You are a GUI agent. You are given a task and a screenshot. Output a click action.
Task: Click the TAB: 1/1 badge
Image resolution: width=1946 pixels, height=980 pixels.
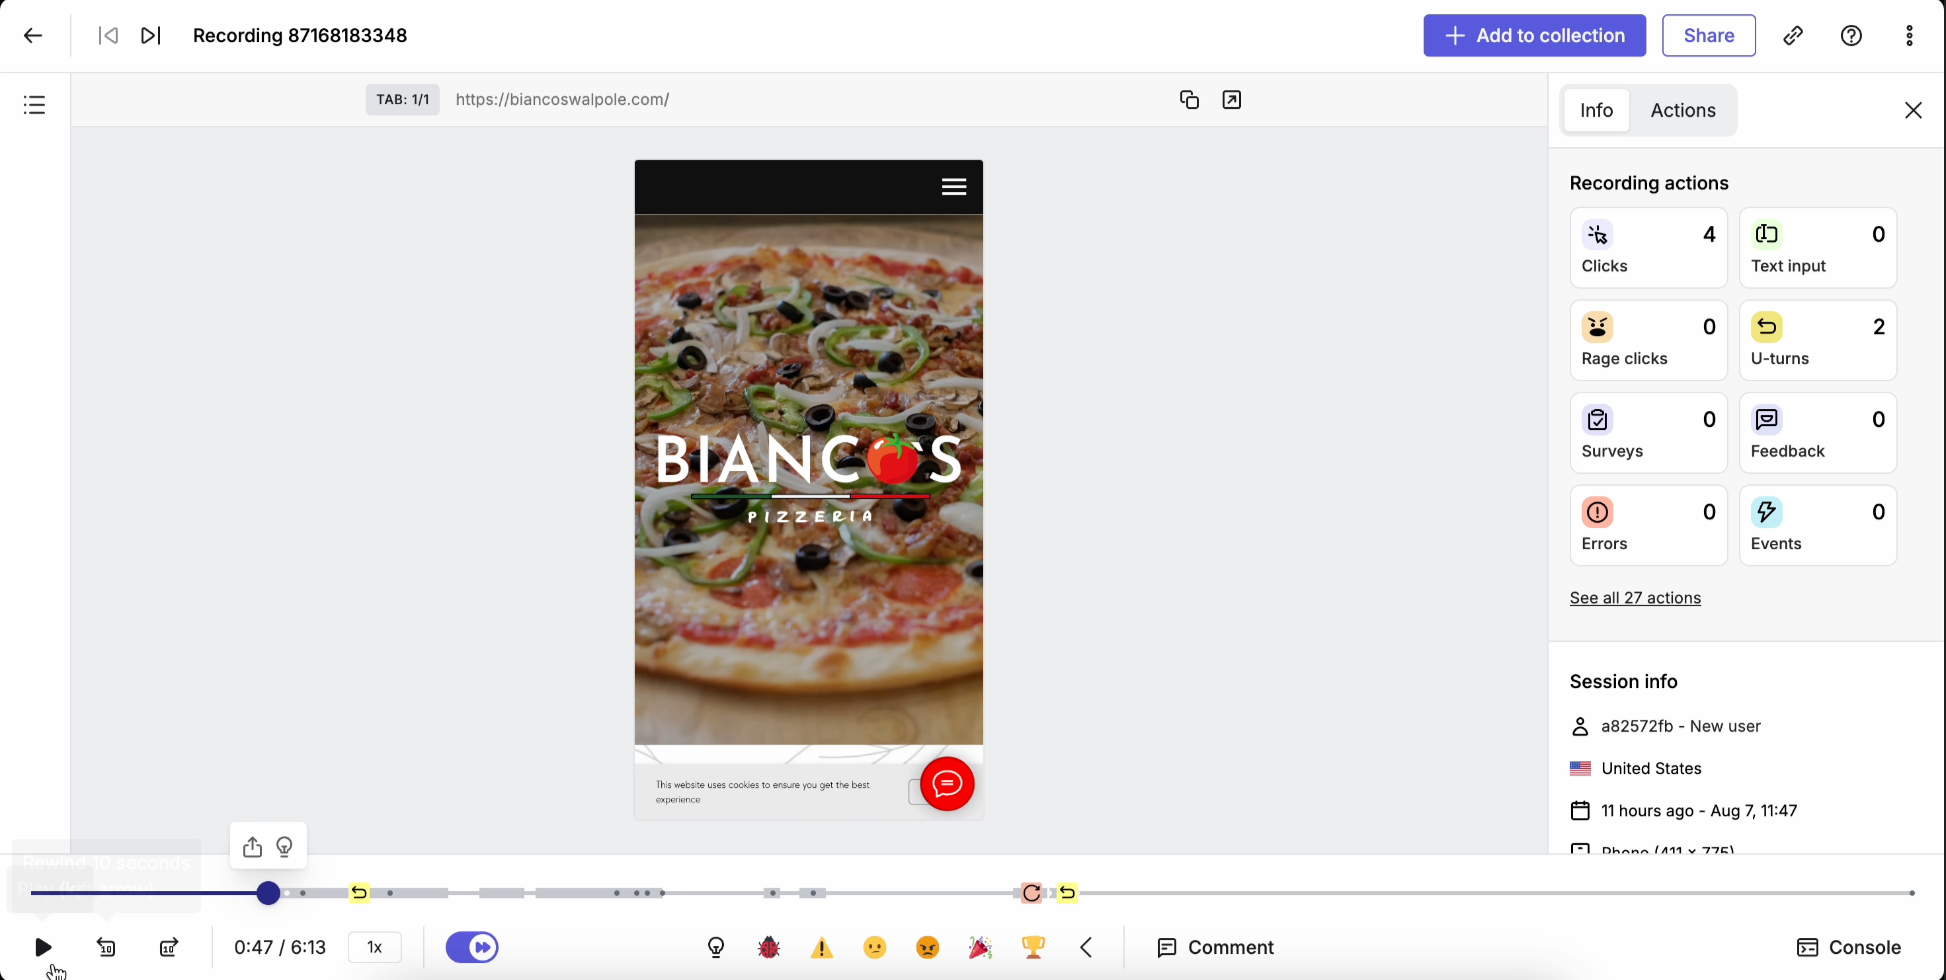tap(402, 100)
